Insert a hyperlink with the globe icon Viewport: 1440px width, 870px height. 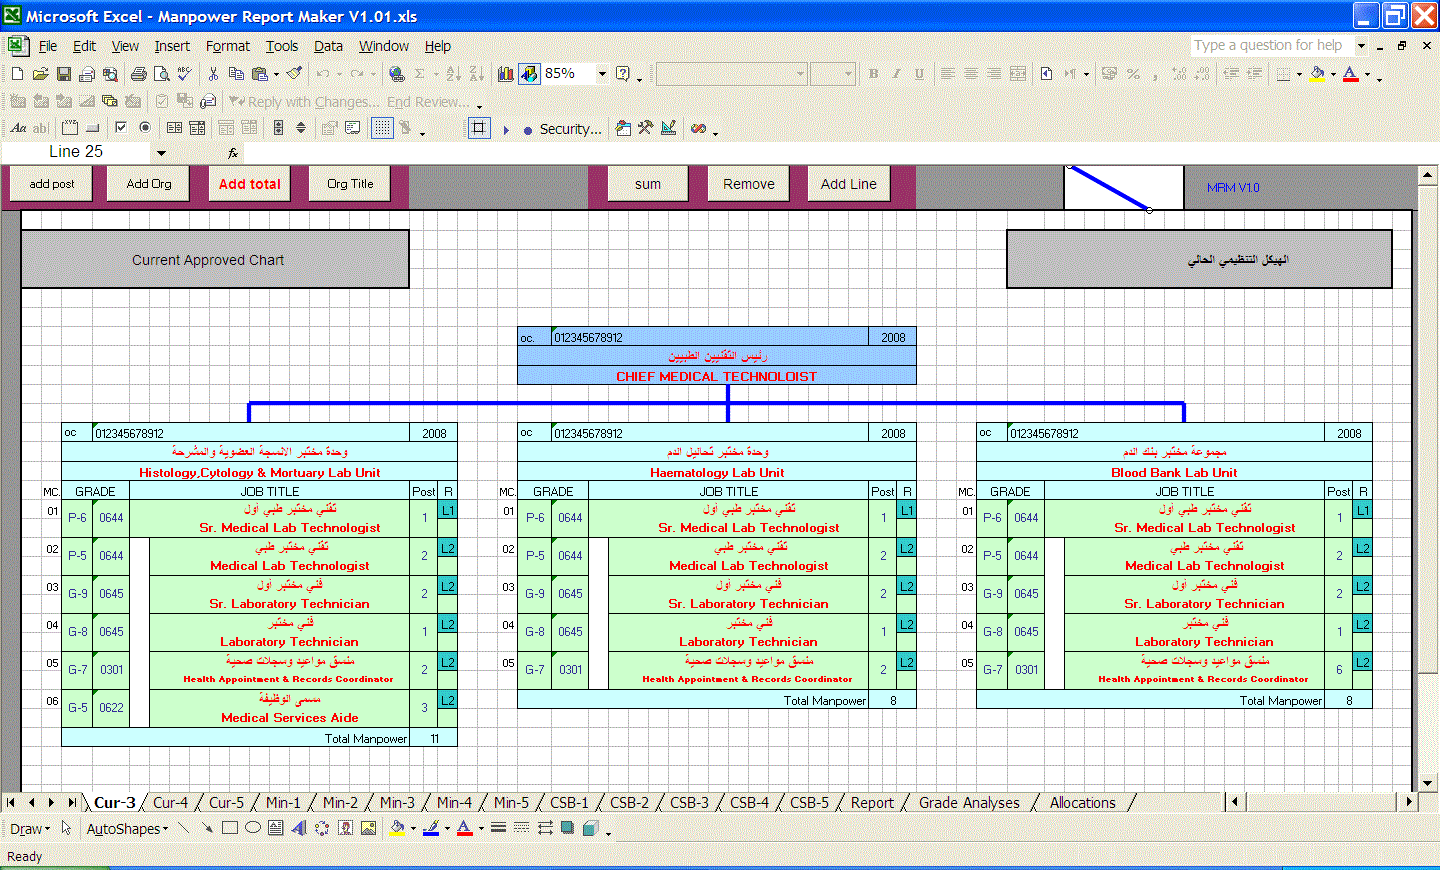(396, 74)
